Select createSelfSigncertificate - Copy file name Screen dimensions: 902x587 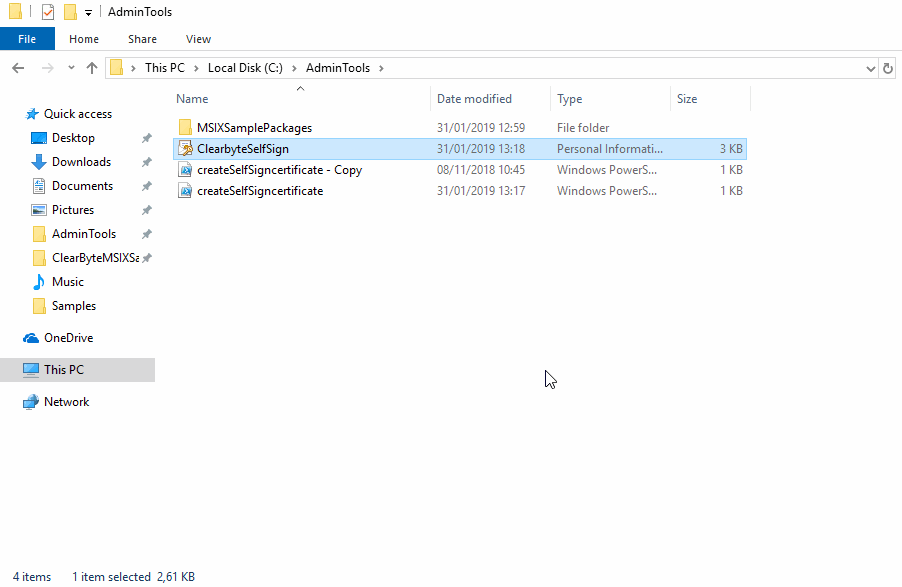click(x=280, y=170)
